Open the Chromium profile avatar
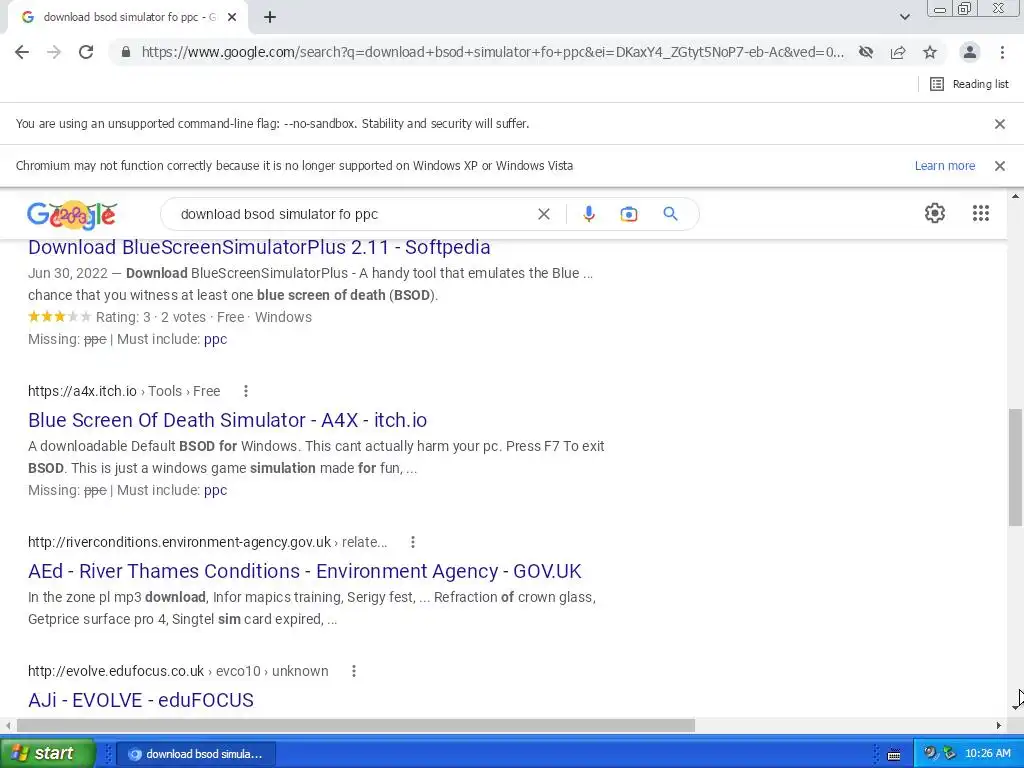1024x768 pixels. (970, 52)
